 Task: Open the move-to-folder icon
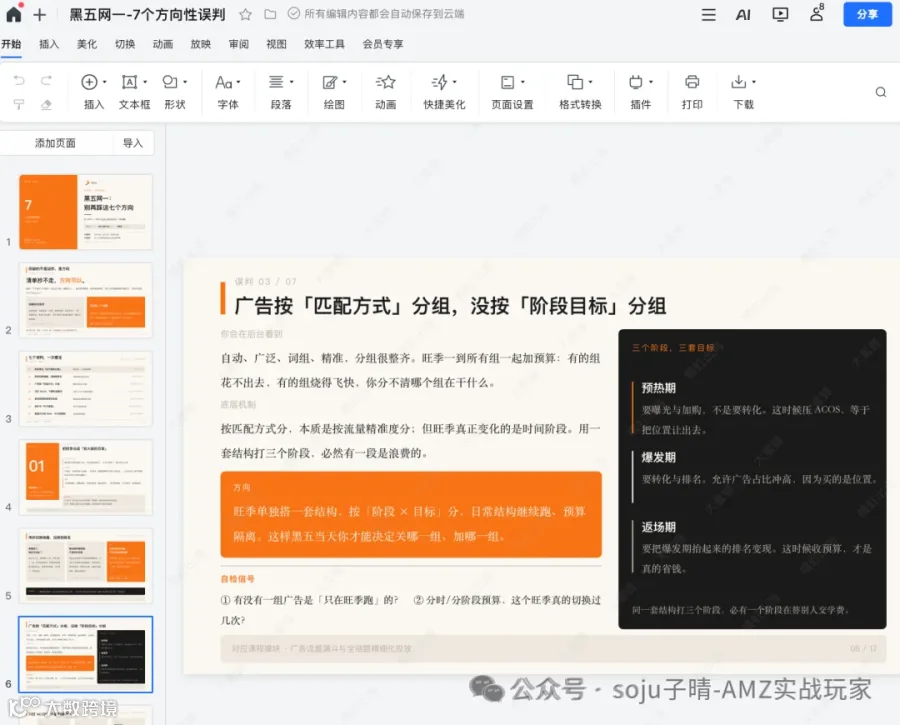(x=270, y=14)
